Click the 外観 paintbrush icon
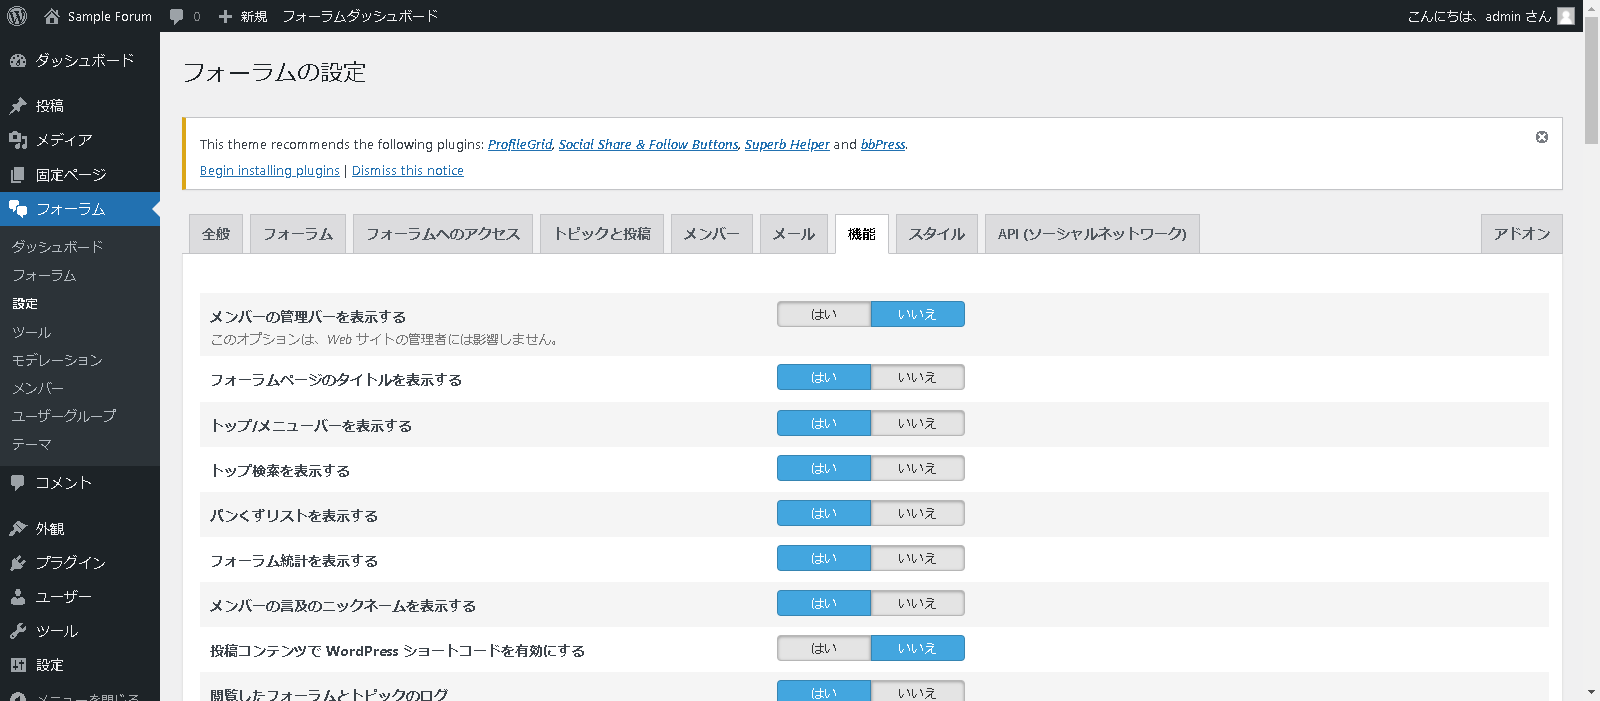 click(18, 529)
